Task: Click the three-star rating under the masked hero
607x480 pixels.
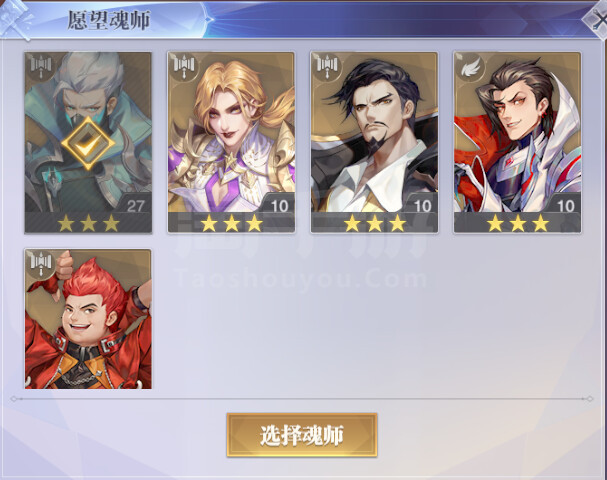Action: pyautogui.click(x=88, y=223)
